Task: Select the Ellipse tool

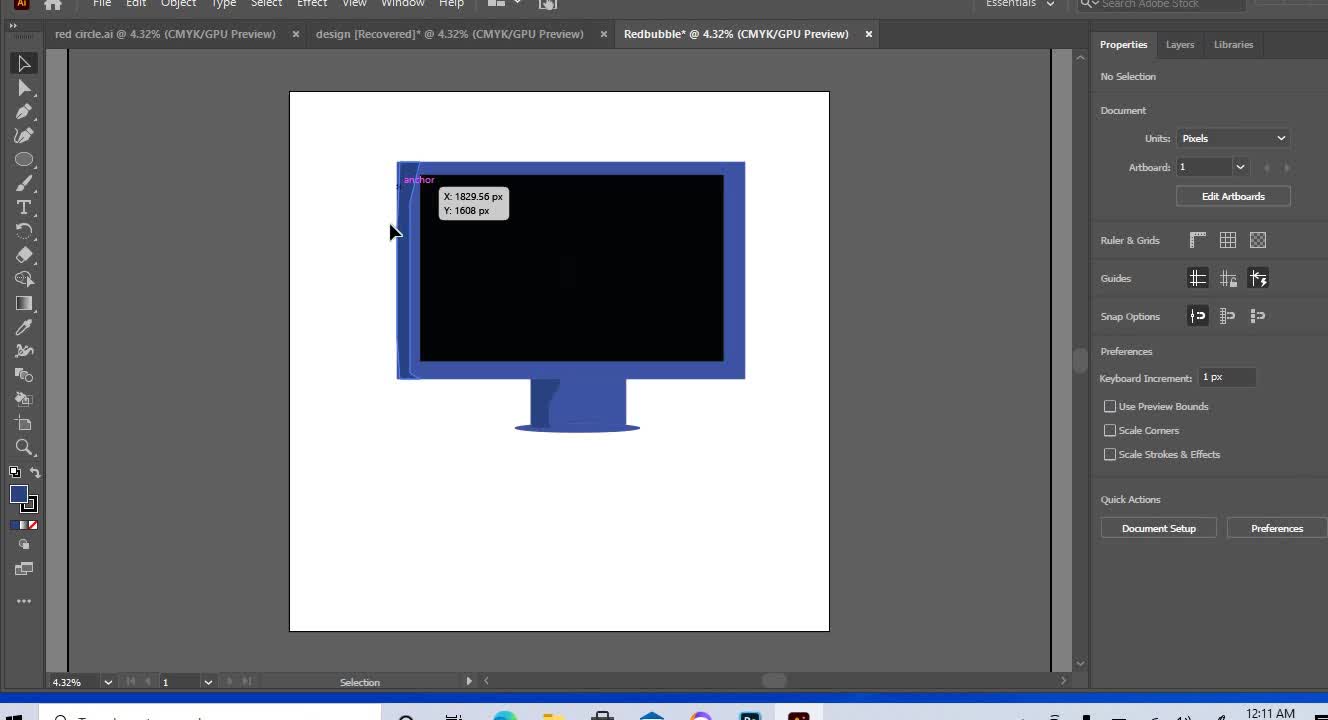Action: [x=24, y=160]
